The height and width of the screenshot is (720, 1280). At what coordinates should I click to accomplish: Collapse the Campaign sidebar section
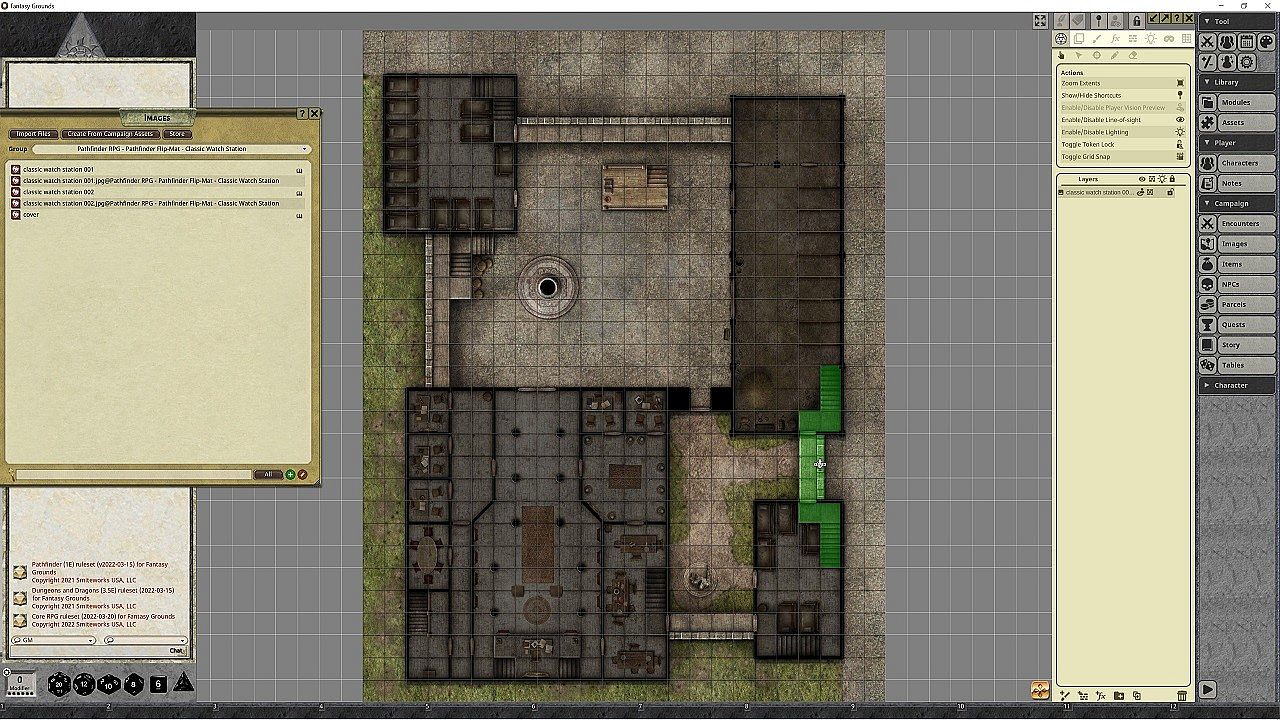(x=1236, y=203)
